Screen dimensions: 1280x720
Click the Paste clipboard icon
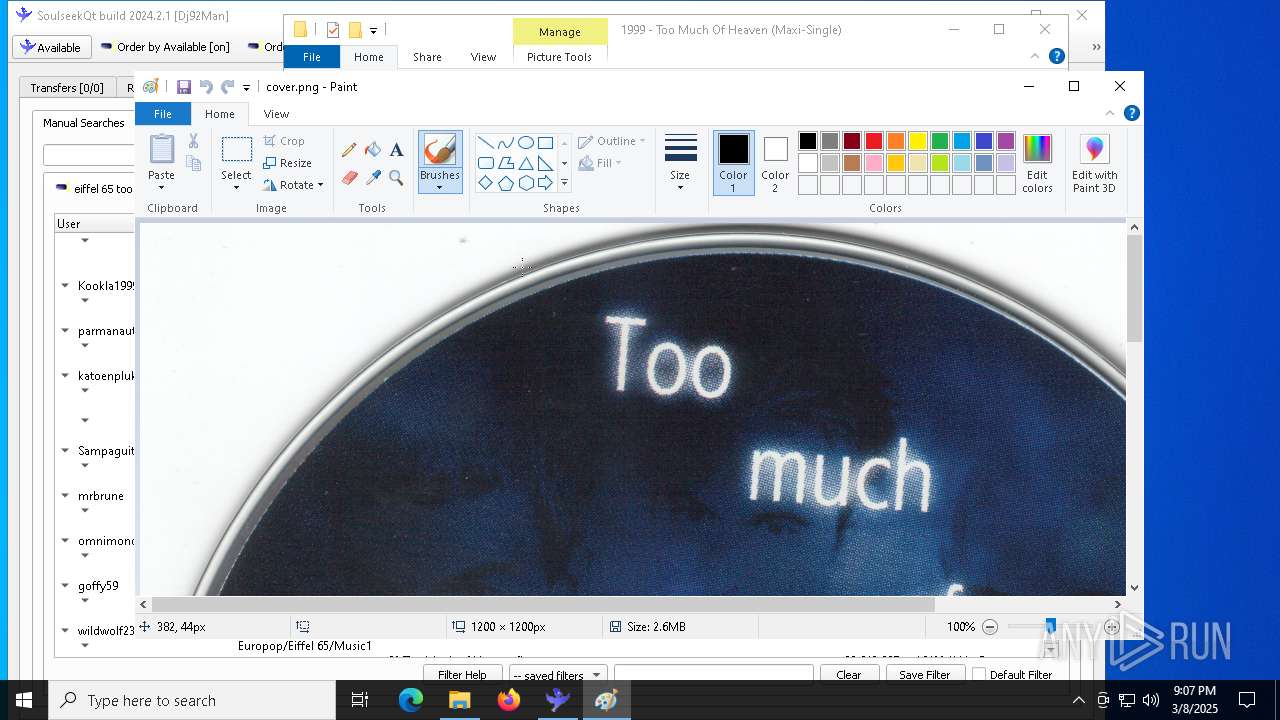pos(161,149)
